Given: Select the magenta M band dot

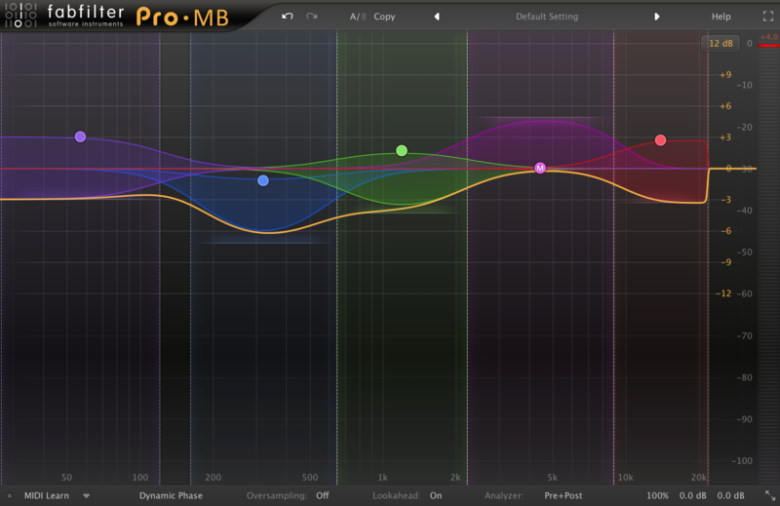Looking at the screenshot, I should (540, 168).
